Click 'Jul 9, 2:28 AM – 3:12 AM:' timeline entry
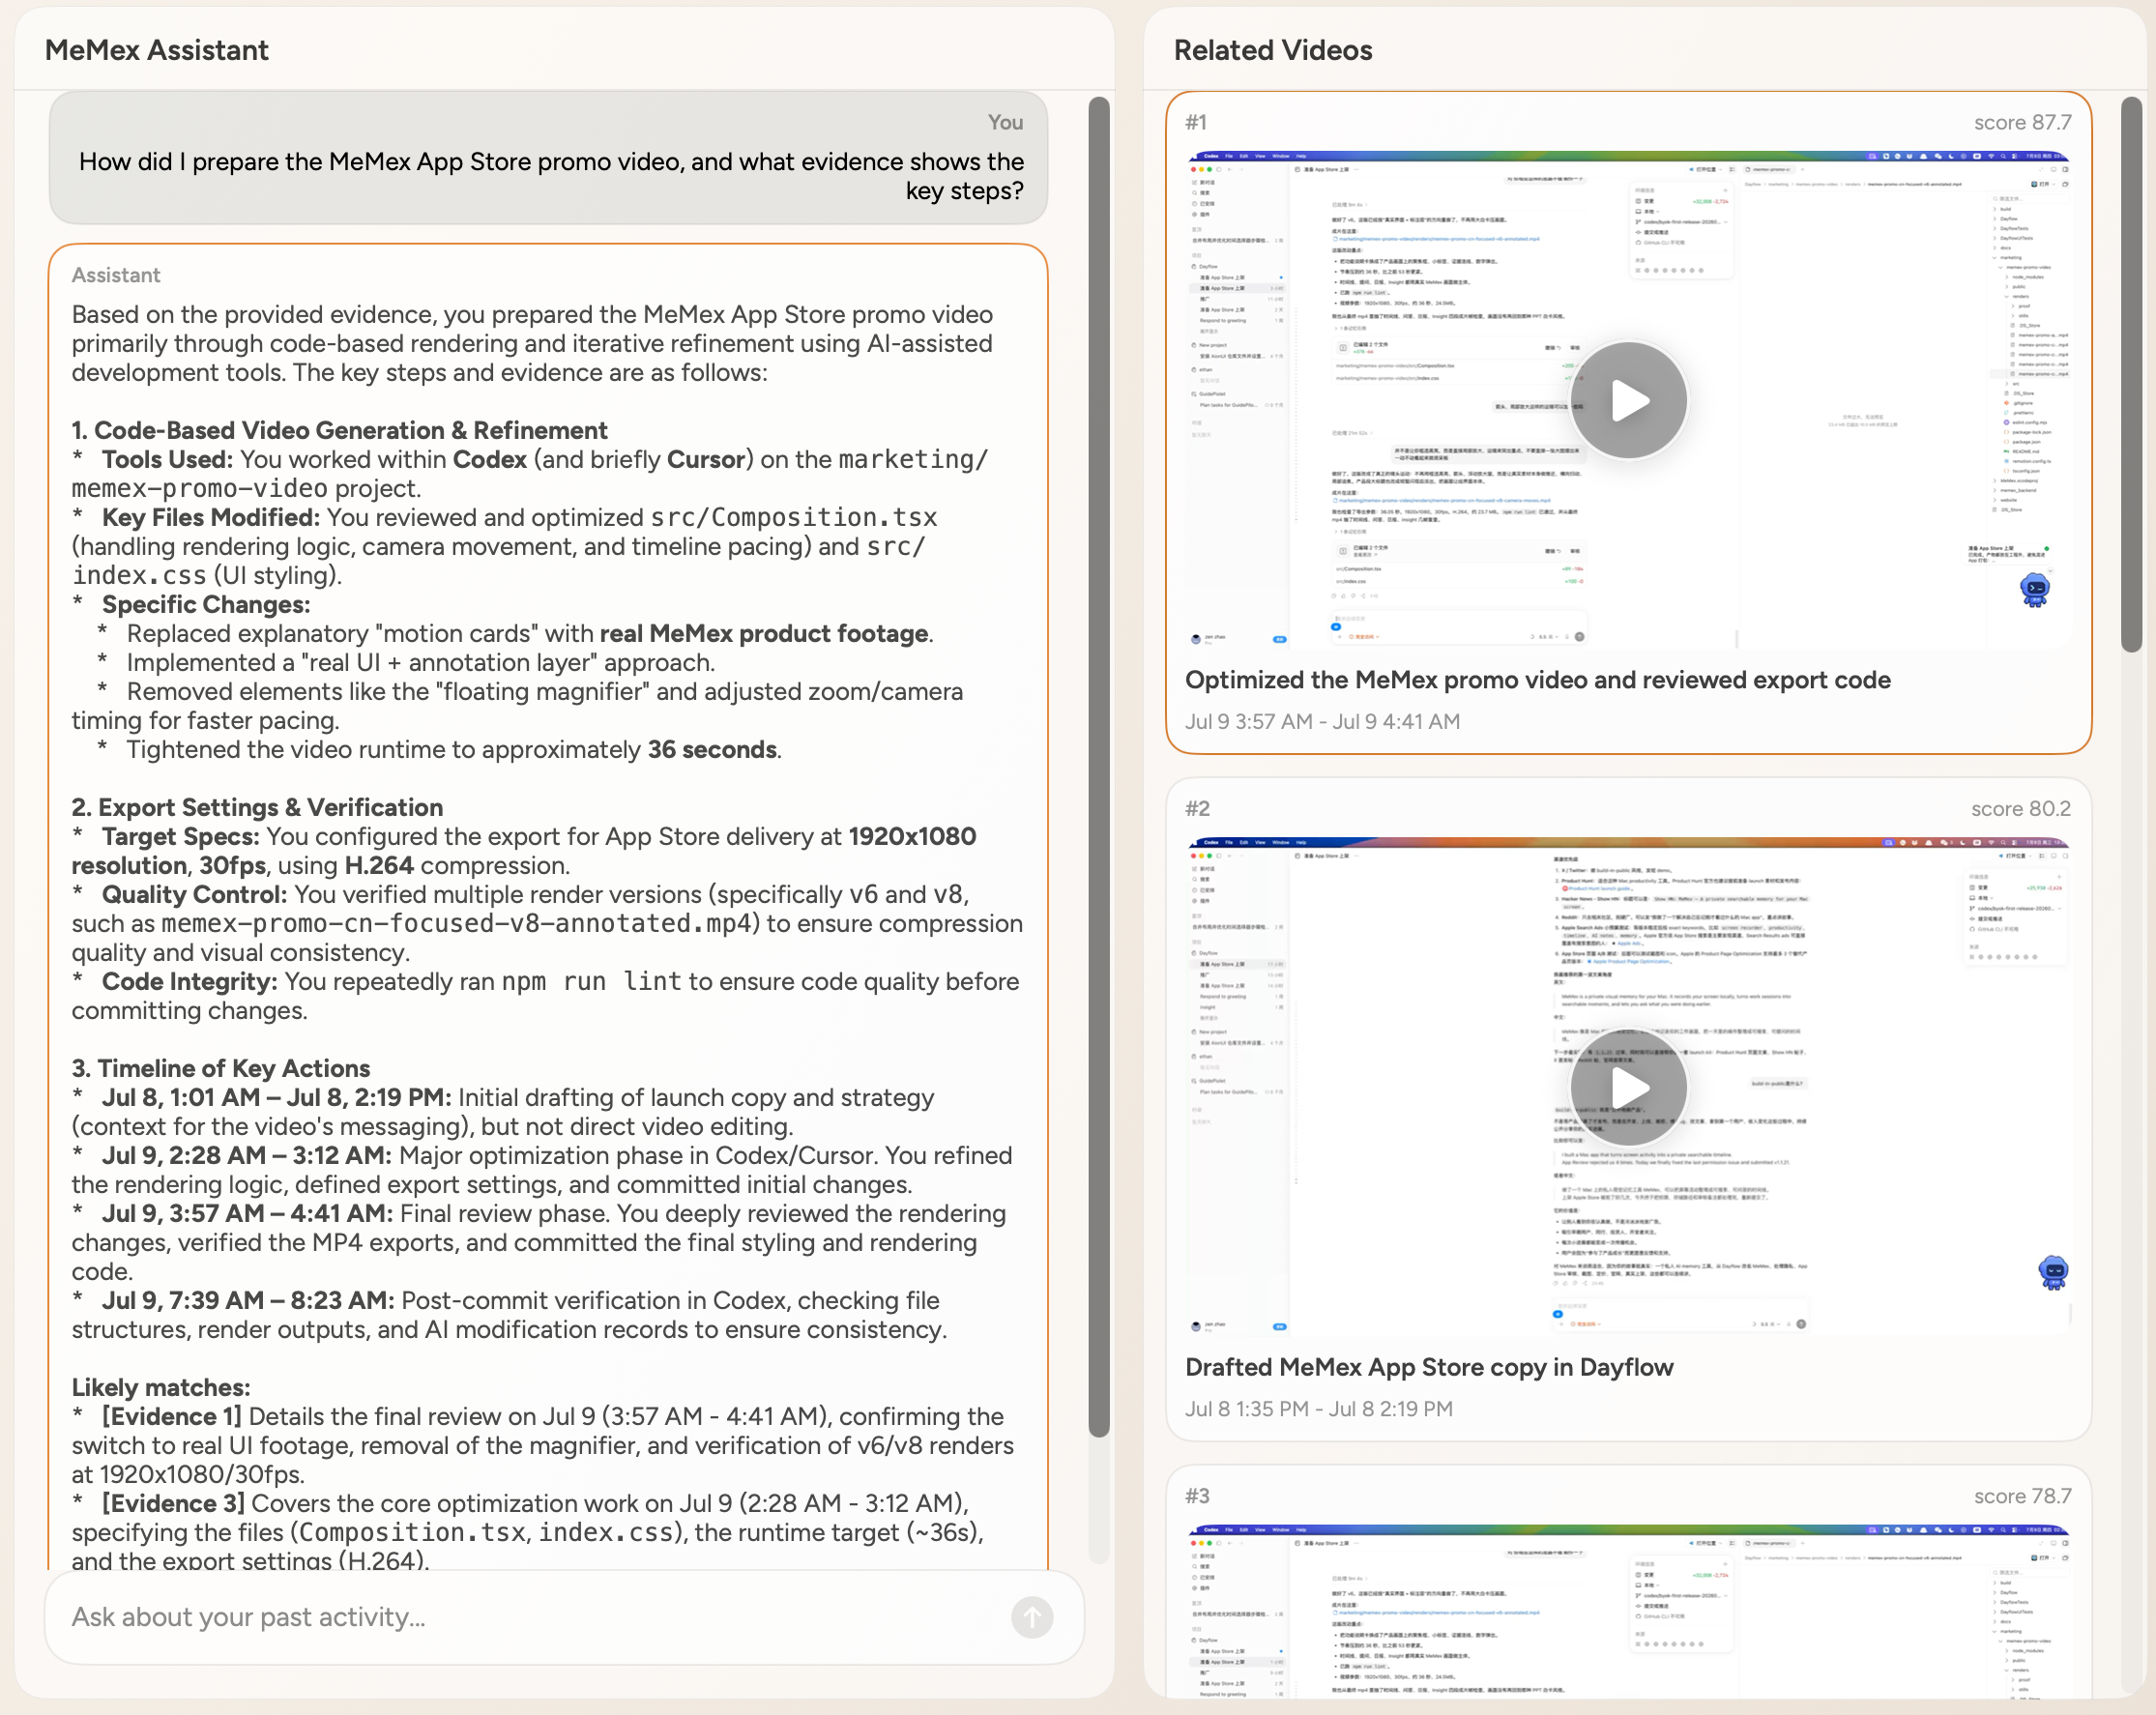2156x1715 pixels. (246, 1156)
